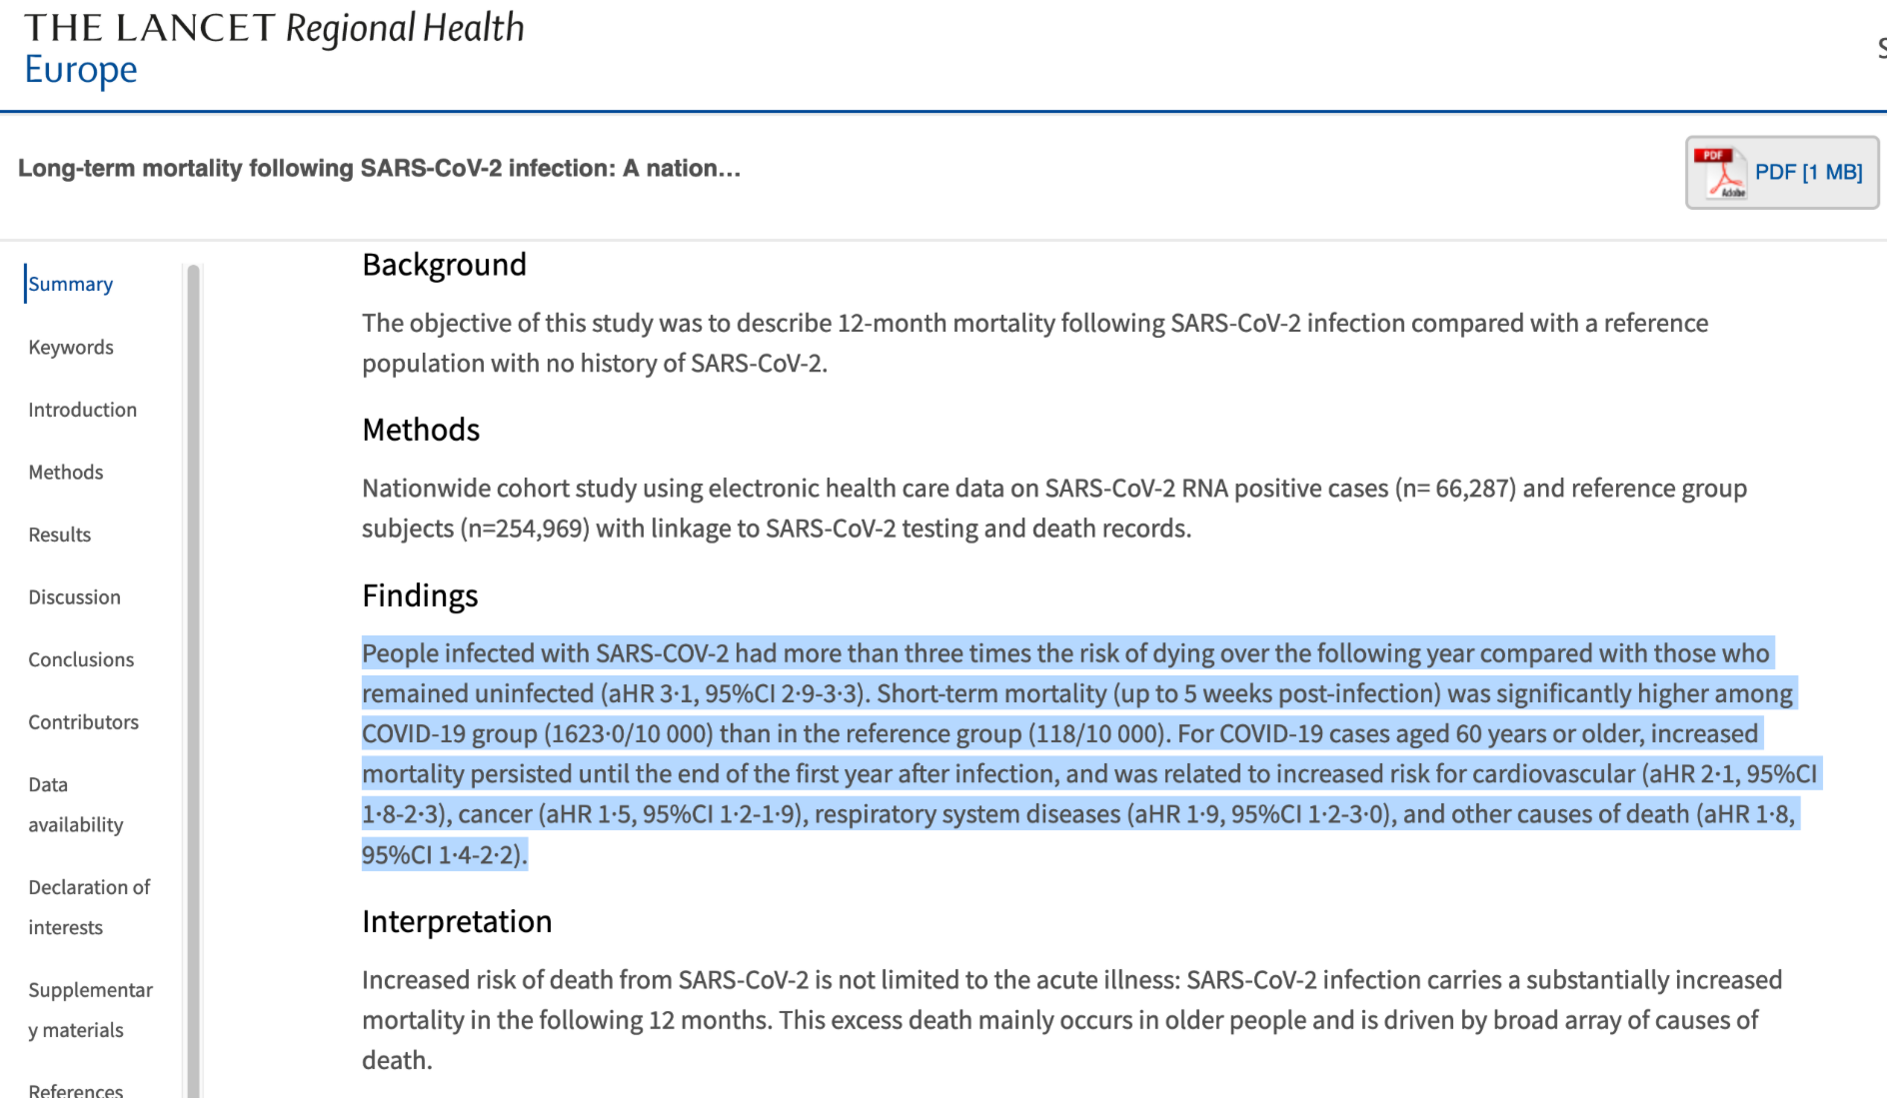Go to References in sidebar
This screenshot has height=1098, width=1887.
[x=76, y=1089]
